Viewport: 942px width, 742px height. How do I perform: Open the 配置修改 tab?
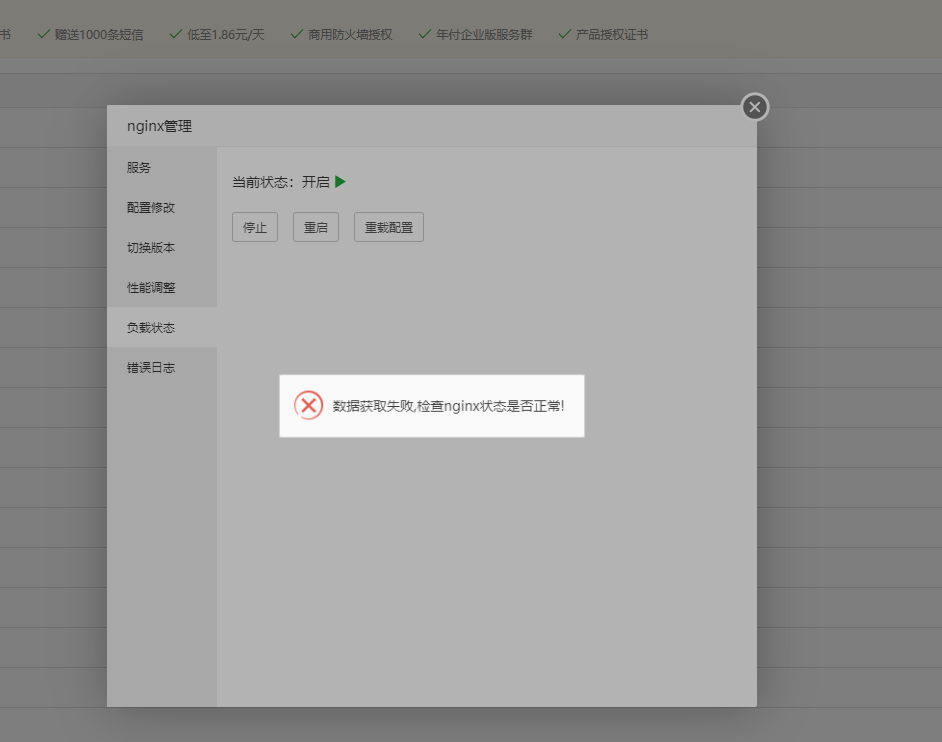pos(162,207)
